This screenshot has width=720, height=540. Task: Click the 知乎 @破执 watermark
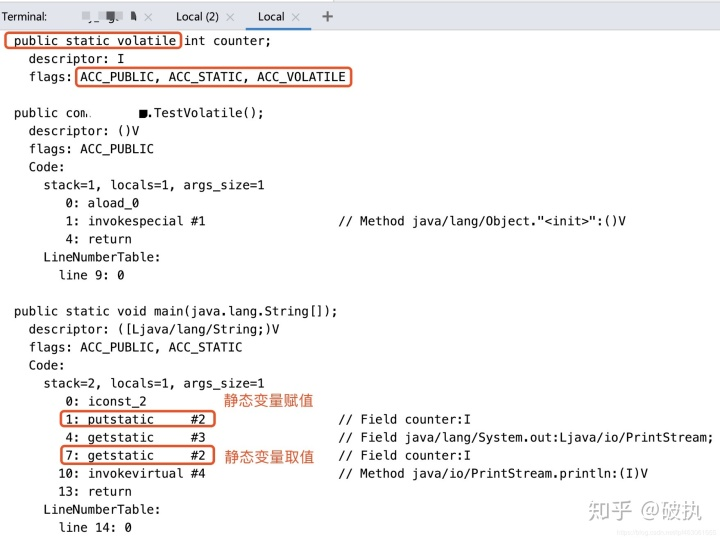click(x=645, y=510)
